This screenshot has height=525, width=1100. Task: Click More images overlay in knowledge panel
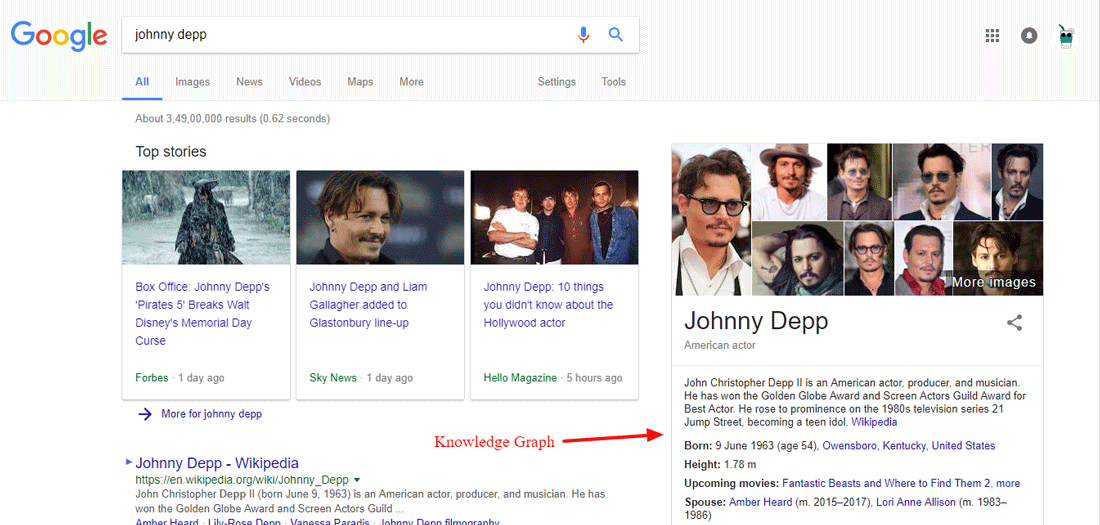(993, 282)
